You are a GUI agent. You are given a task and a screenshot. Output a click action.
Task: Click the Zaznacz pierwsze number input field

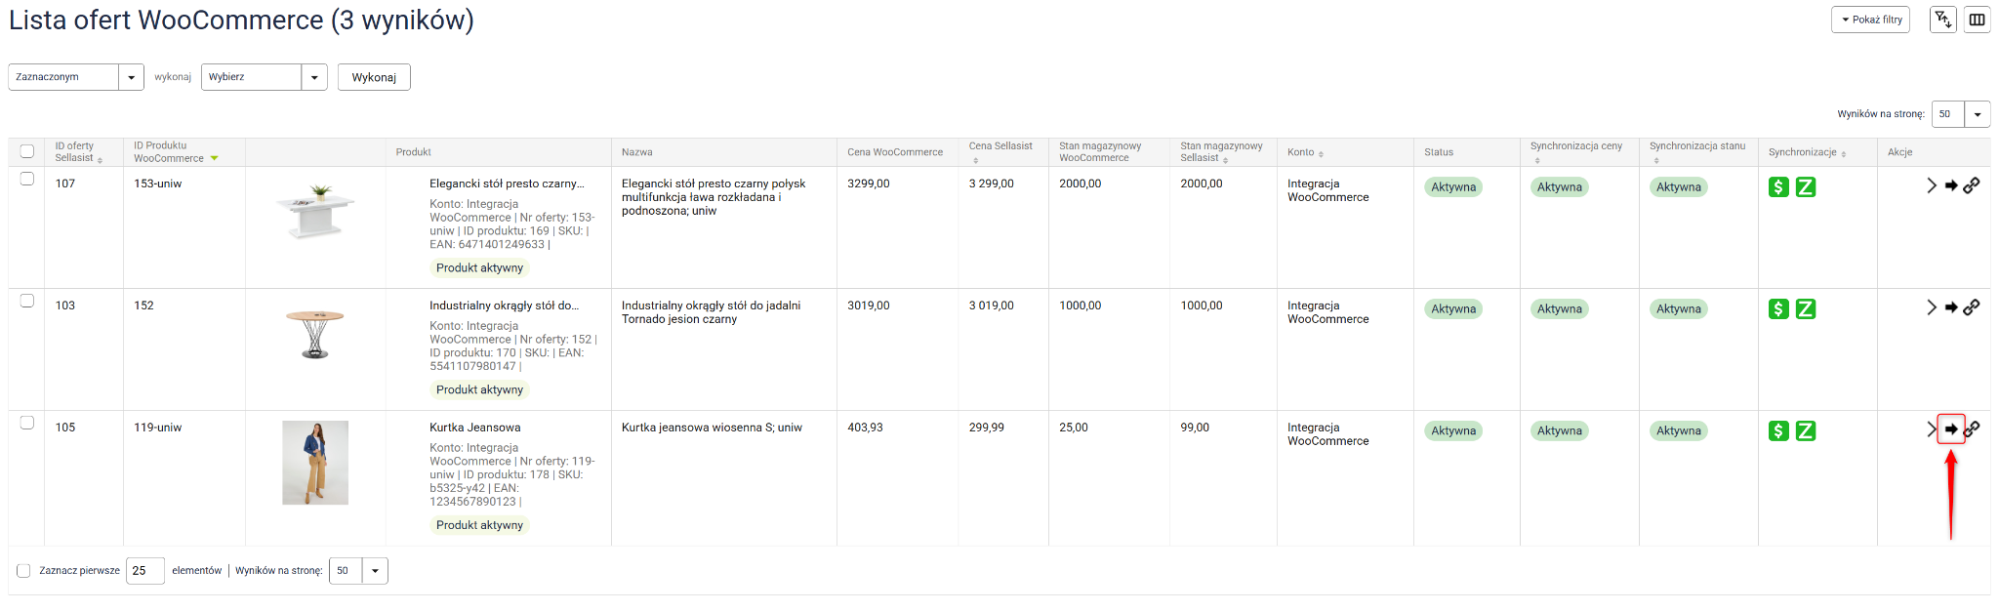(145, 571)
